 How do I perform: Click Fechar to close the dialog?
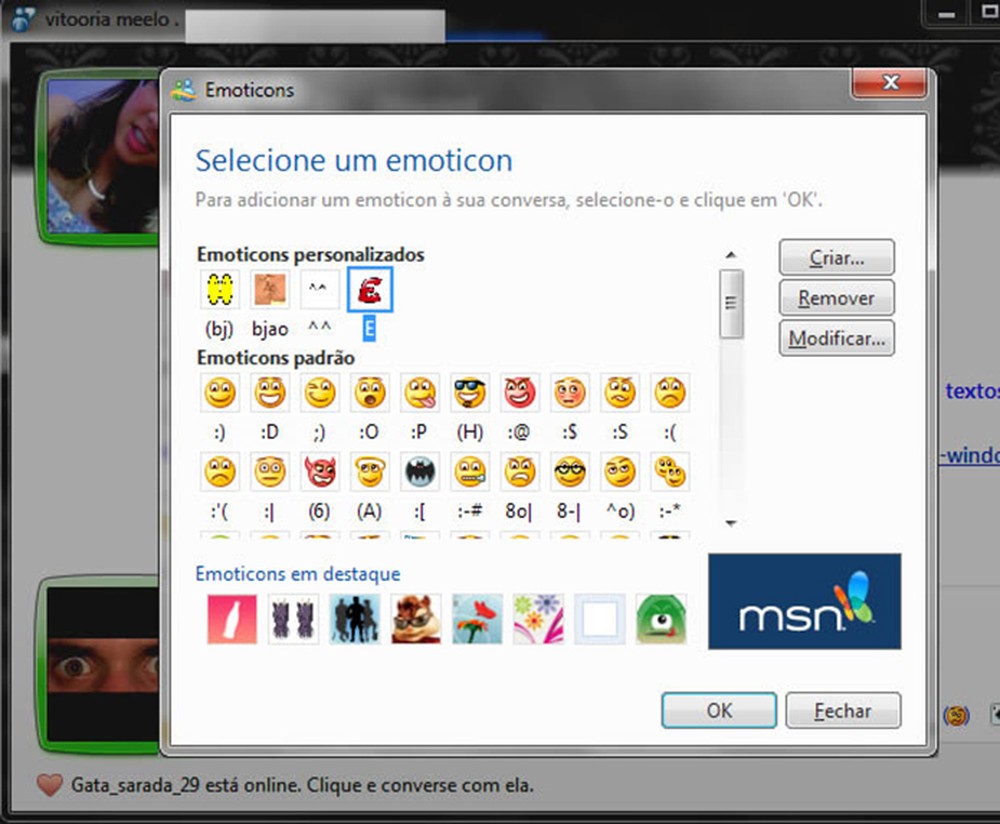[843, 710]
